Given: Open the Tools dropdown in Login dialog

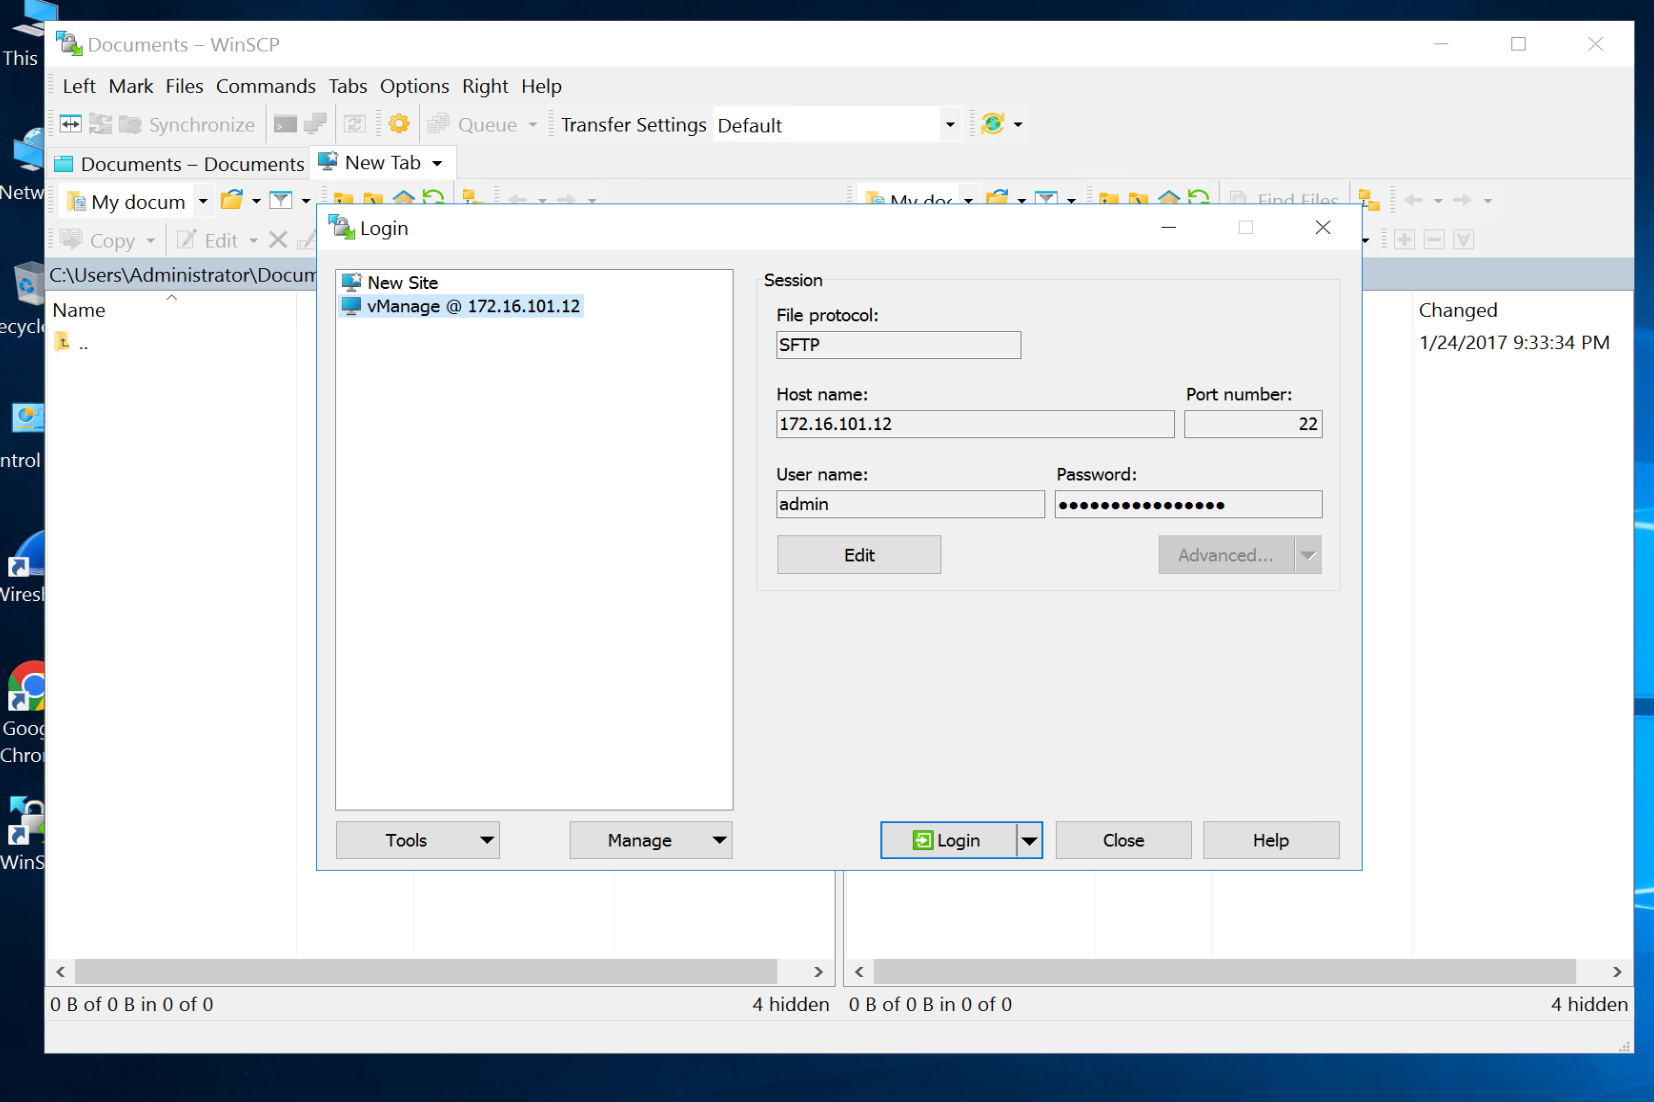Looking at the screenshot, I should [x=417, y=841].
